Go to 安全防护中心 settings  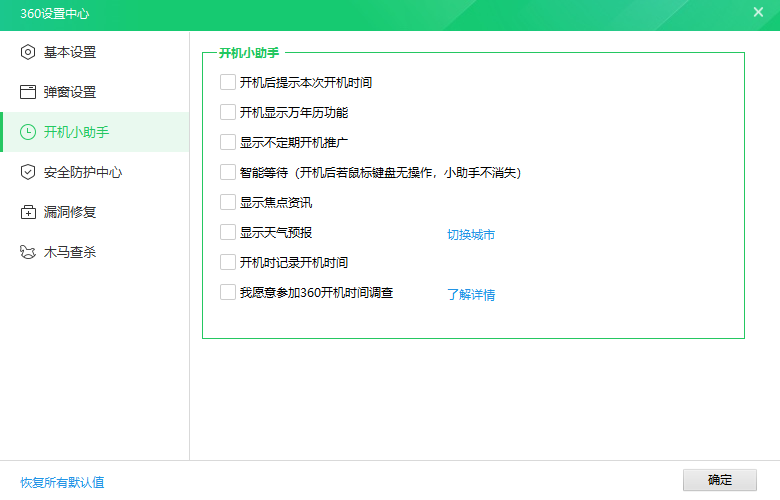pyautogui.click(x=95, y=172)
